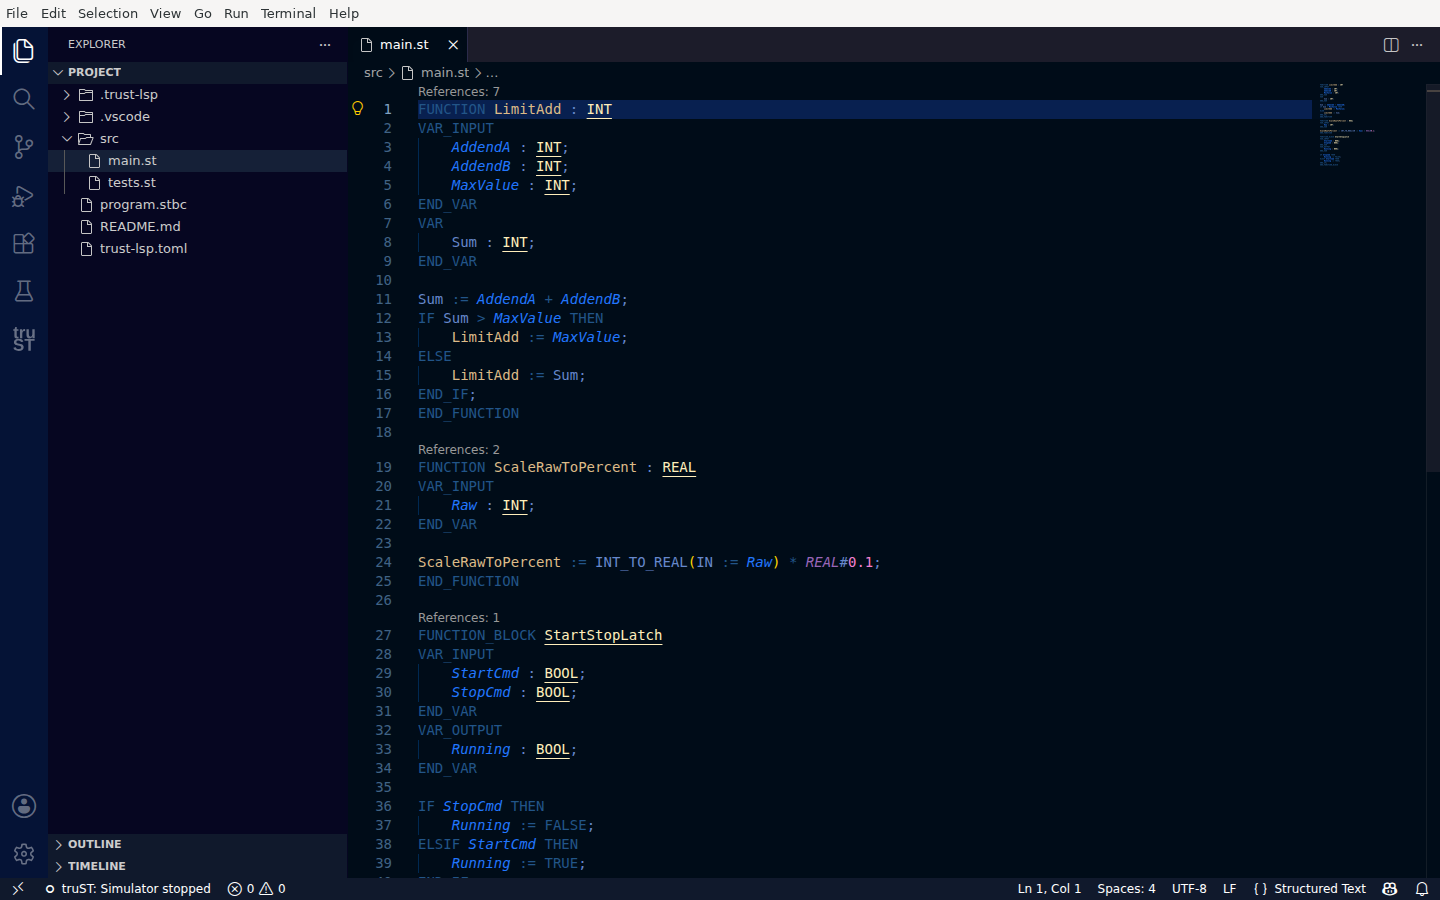Click src in the breadcrumb

point(373,72)
